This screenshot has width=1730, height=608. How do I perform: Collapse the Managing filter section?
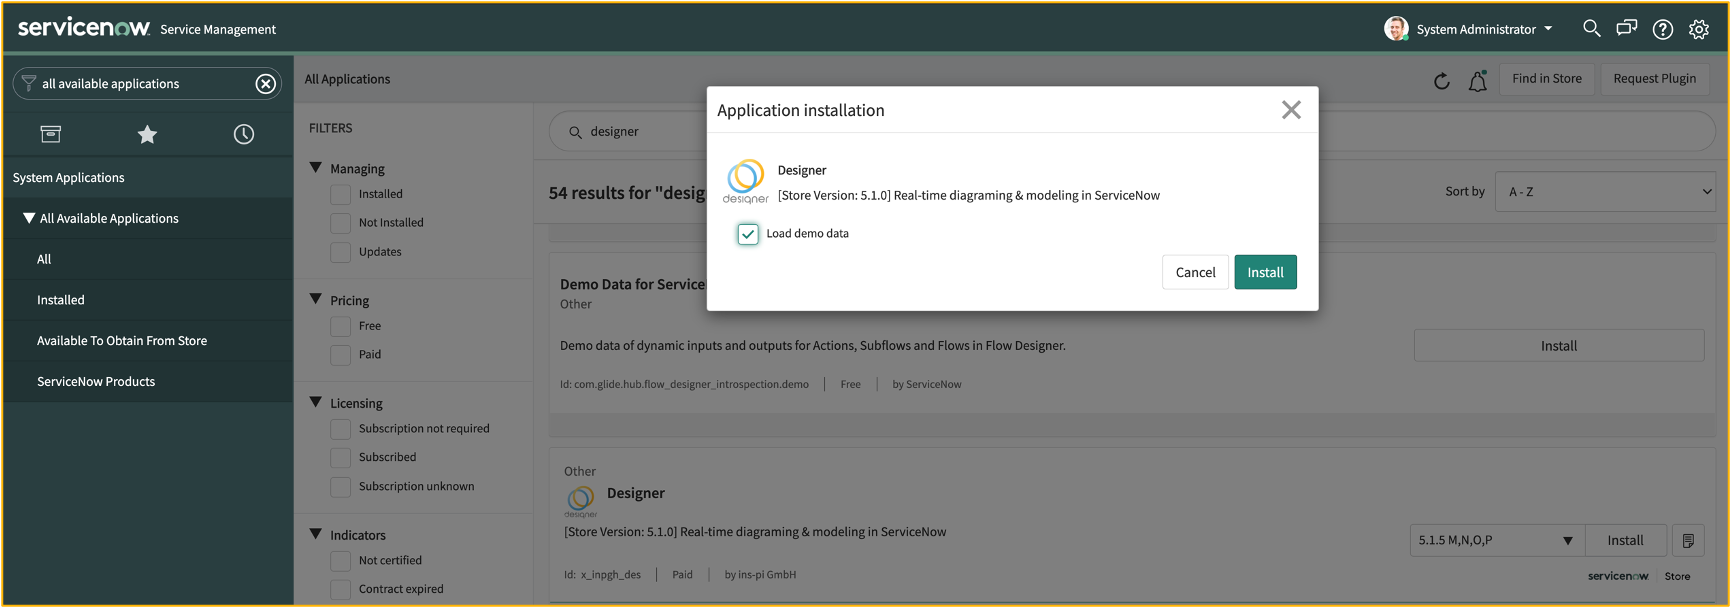point(316,168)
